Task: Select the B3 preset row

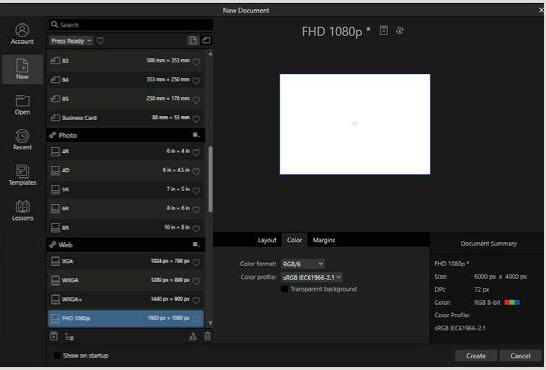Action: click(126, 61)
